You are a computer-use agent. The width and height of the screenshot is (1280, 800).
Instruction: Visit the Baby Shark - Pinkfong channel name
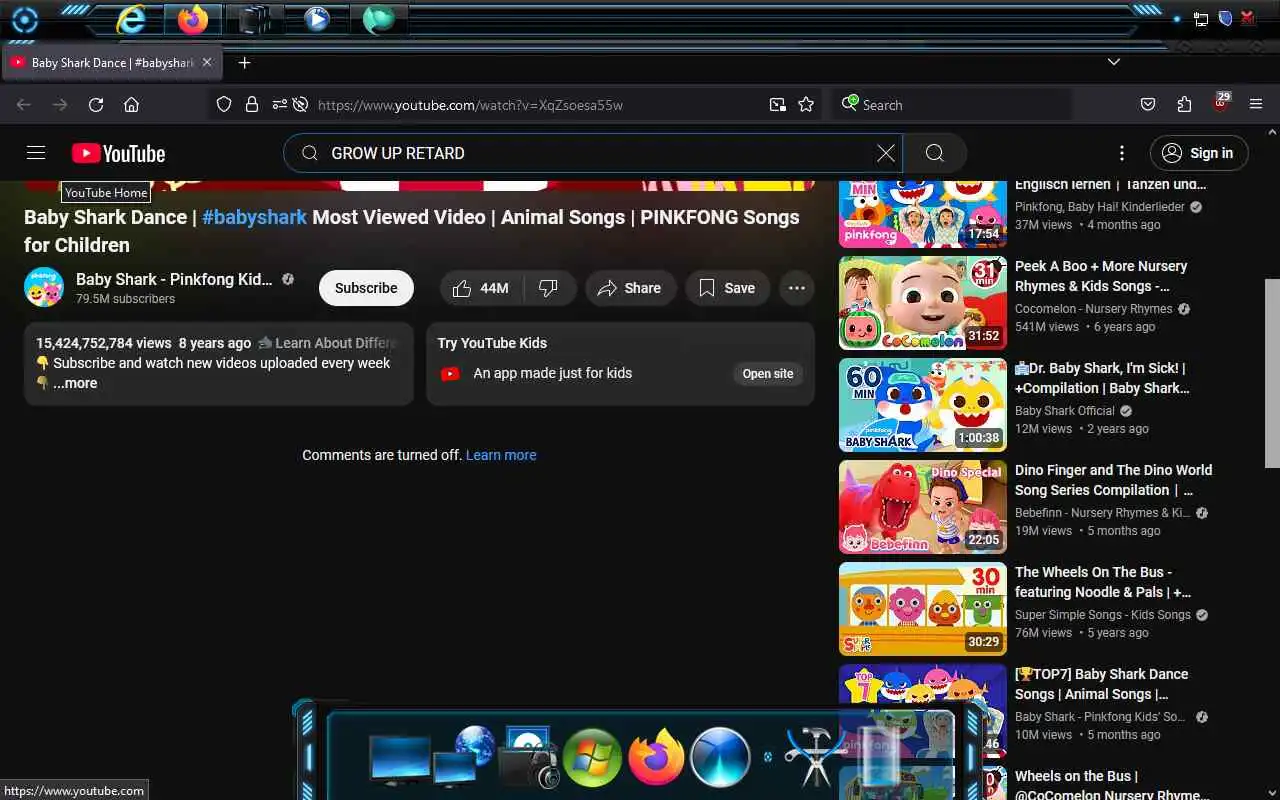point(174,279)
